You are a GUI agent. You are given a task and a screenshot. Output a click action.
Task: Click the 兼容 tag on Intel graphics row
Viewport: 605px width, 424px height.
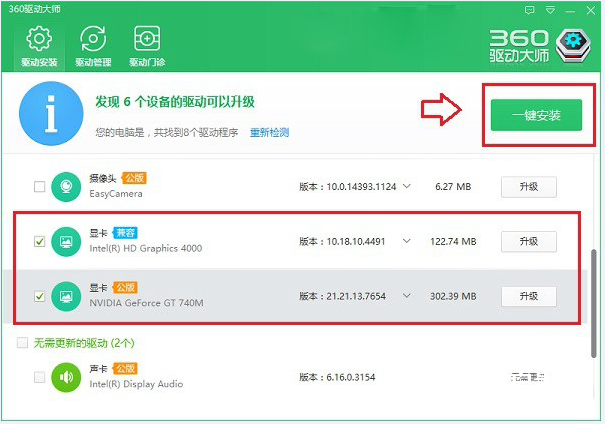pyautogui.click(x=125, y=233)
